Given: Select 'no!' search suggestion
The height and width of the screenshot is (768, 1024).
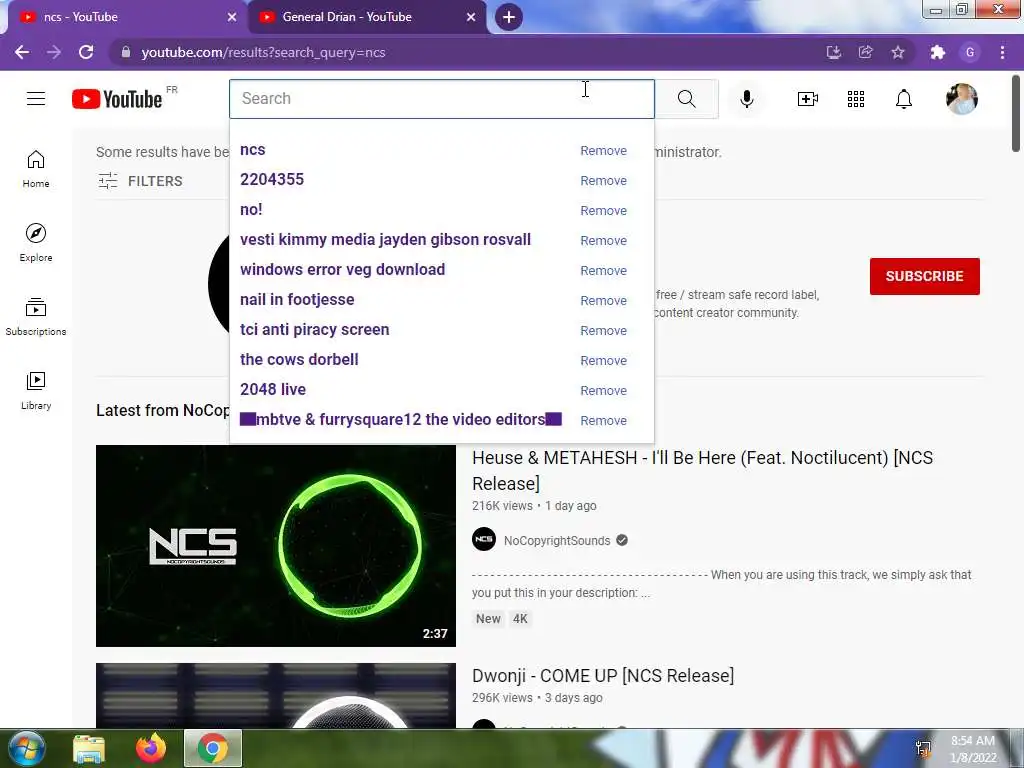Looking at the screenshot, I should pyautogui.click(x=251, y=210).
